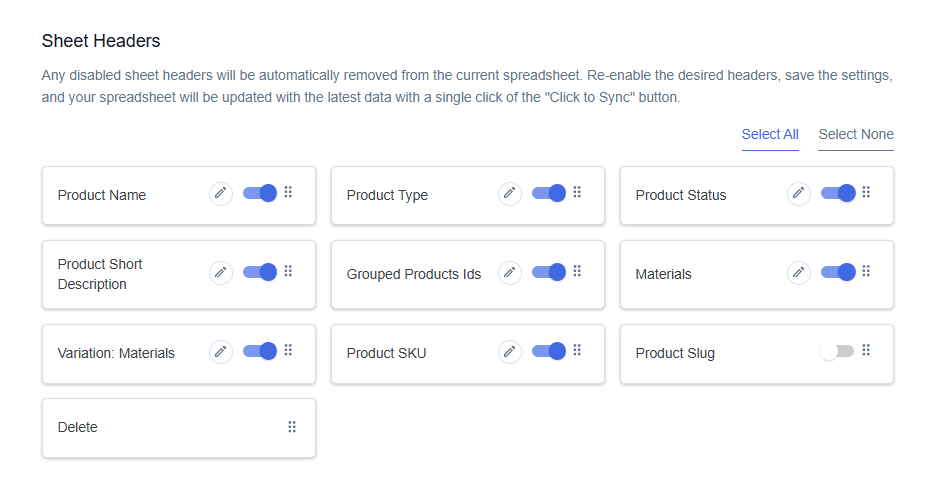Click the Delete header card
Image resolution: width=937 pixels, height=485 pixels.
click(x=179, y=428)
